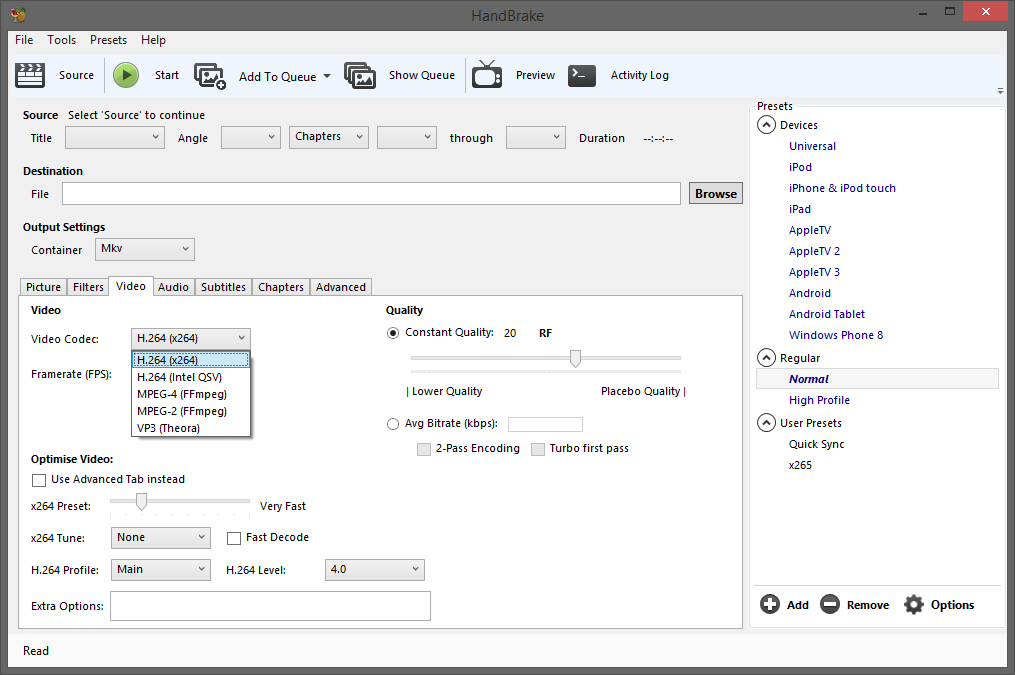Open the Tools menu
1015x675 pixels.
pyautogui.click(x=61, y=40)
